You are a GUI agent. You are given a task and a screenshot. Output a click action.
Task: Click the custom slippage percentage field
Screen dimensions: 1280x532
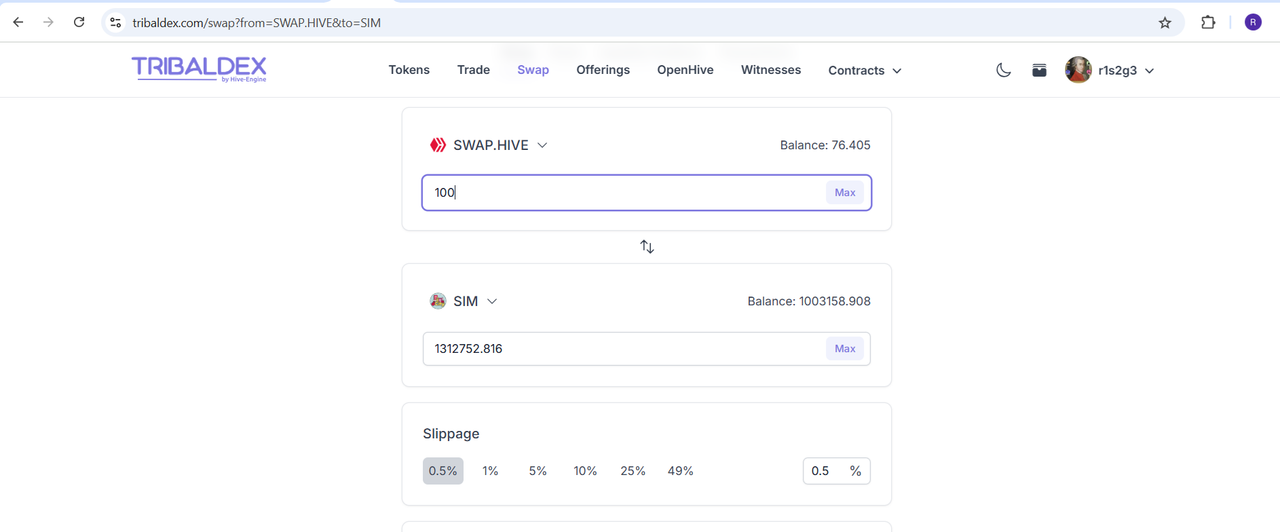click(836, 471)
